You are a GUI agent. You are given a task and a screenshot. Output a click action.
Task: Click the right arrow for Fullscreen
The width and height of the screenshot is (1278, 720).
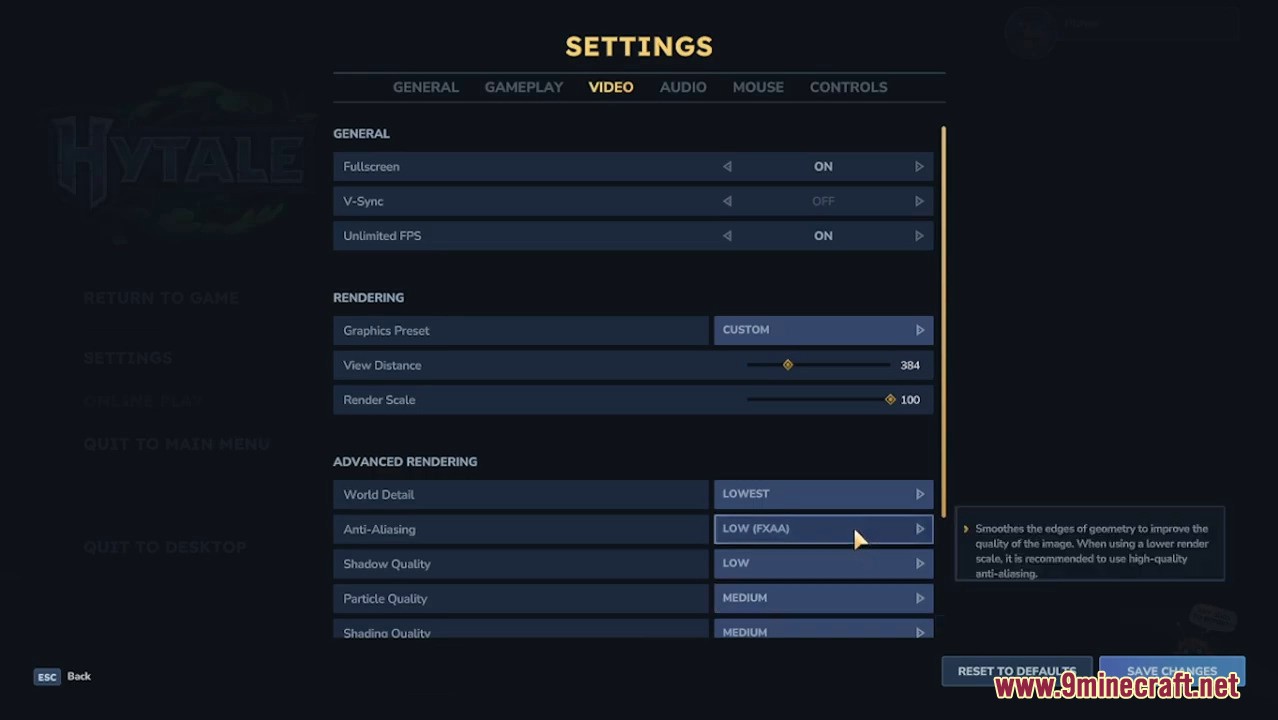[x=919, y=167]
